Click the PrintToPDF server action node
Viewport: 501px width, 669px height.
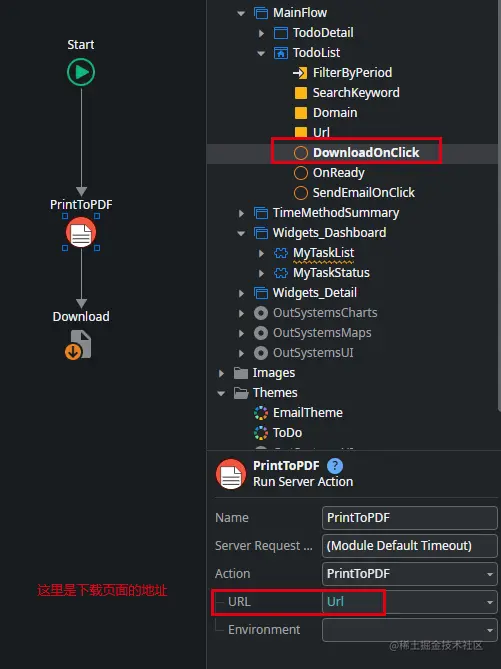(x=81, y=233)
